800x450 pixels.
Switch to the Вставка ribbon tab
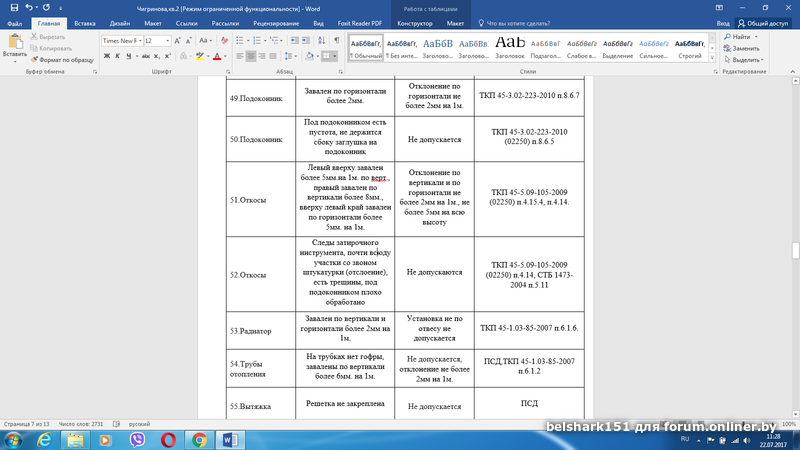[x=85, y=23]
